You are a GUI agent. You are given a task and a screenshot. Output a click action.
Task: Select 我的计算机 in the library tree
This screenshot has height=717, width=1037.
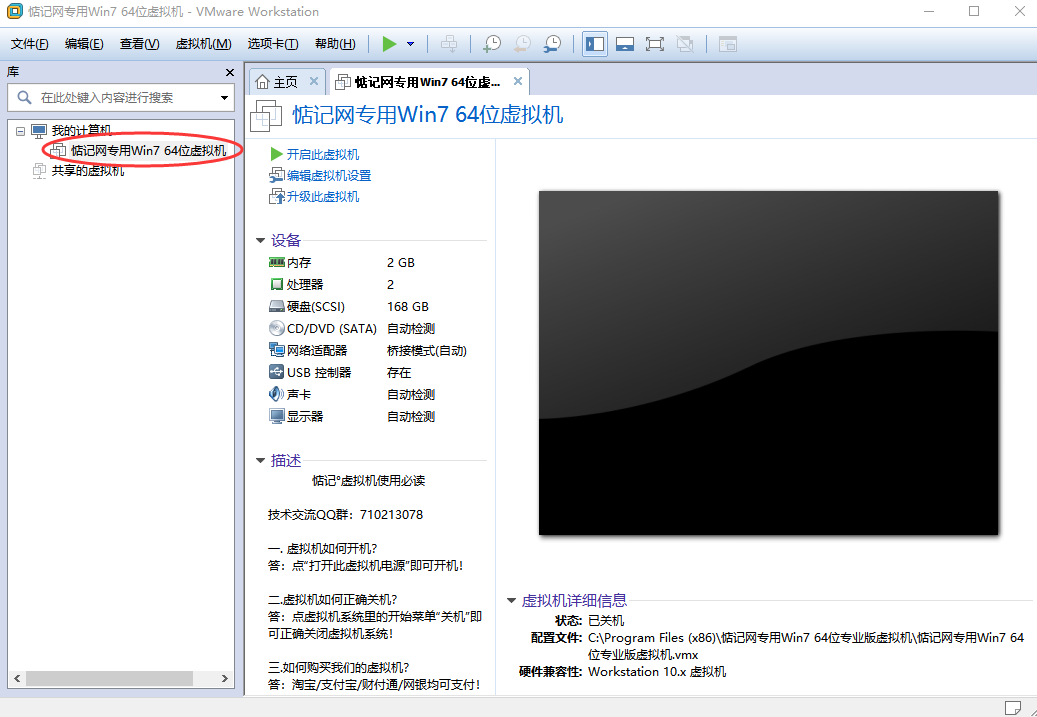(x=82, y=130)
